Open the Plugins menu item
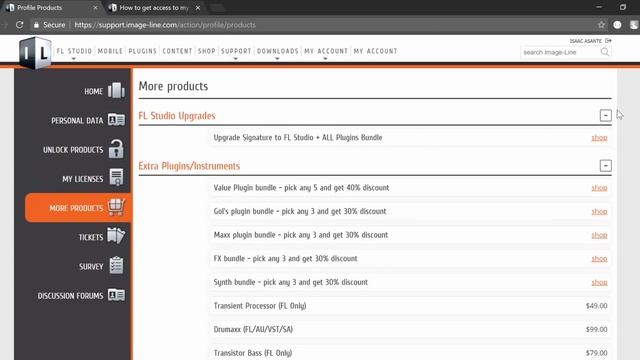 pos(142,51)
